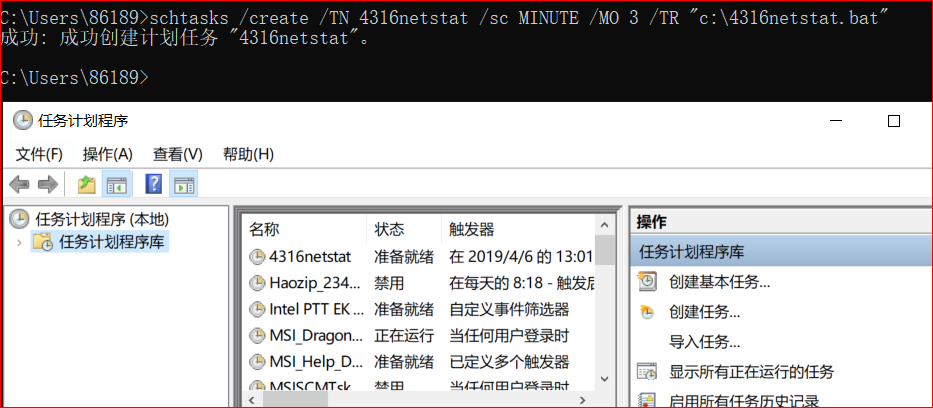The width and height of the screenshot is (933, 408).
Task: Click 禁用 status of Haozip_234 task
Action: pyautogui.click(x=389, y=283)
